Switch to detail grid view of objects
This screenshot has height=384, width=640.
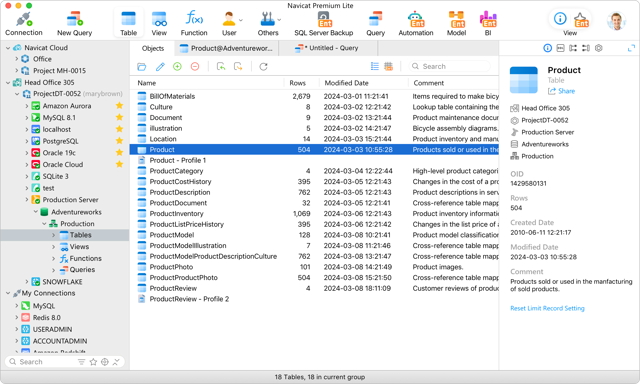click(388, 66)
